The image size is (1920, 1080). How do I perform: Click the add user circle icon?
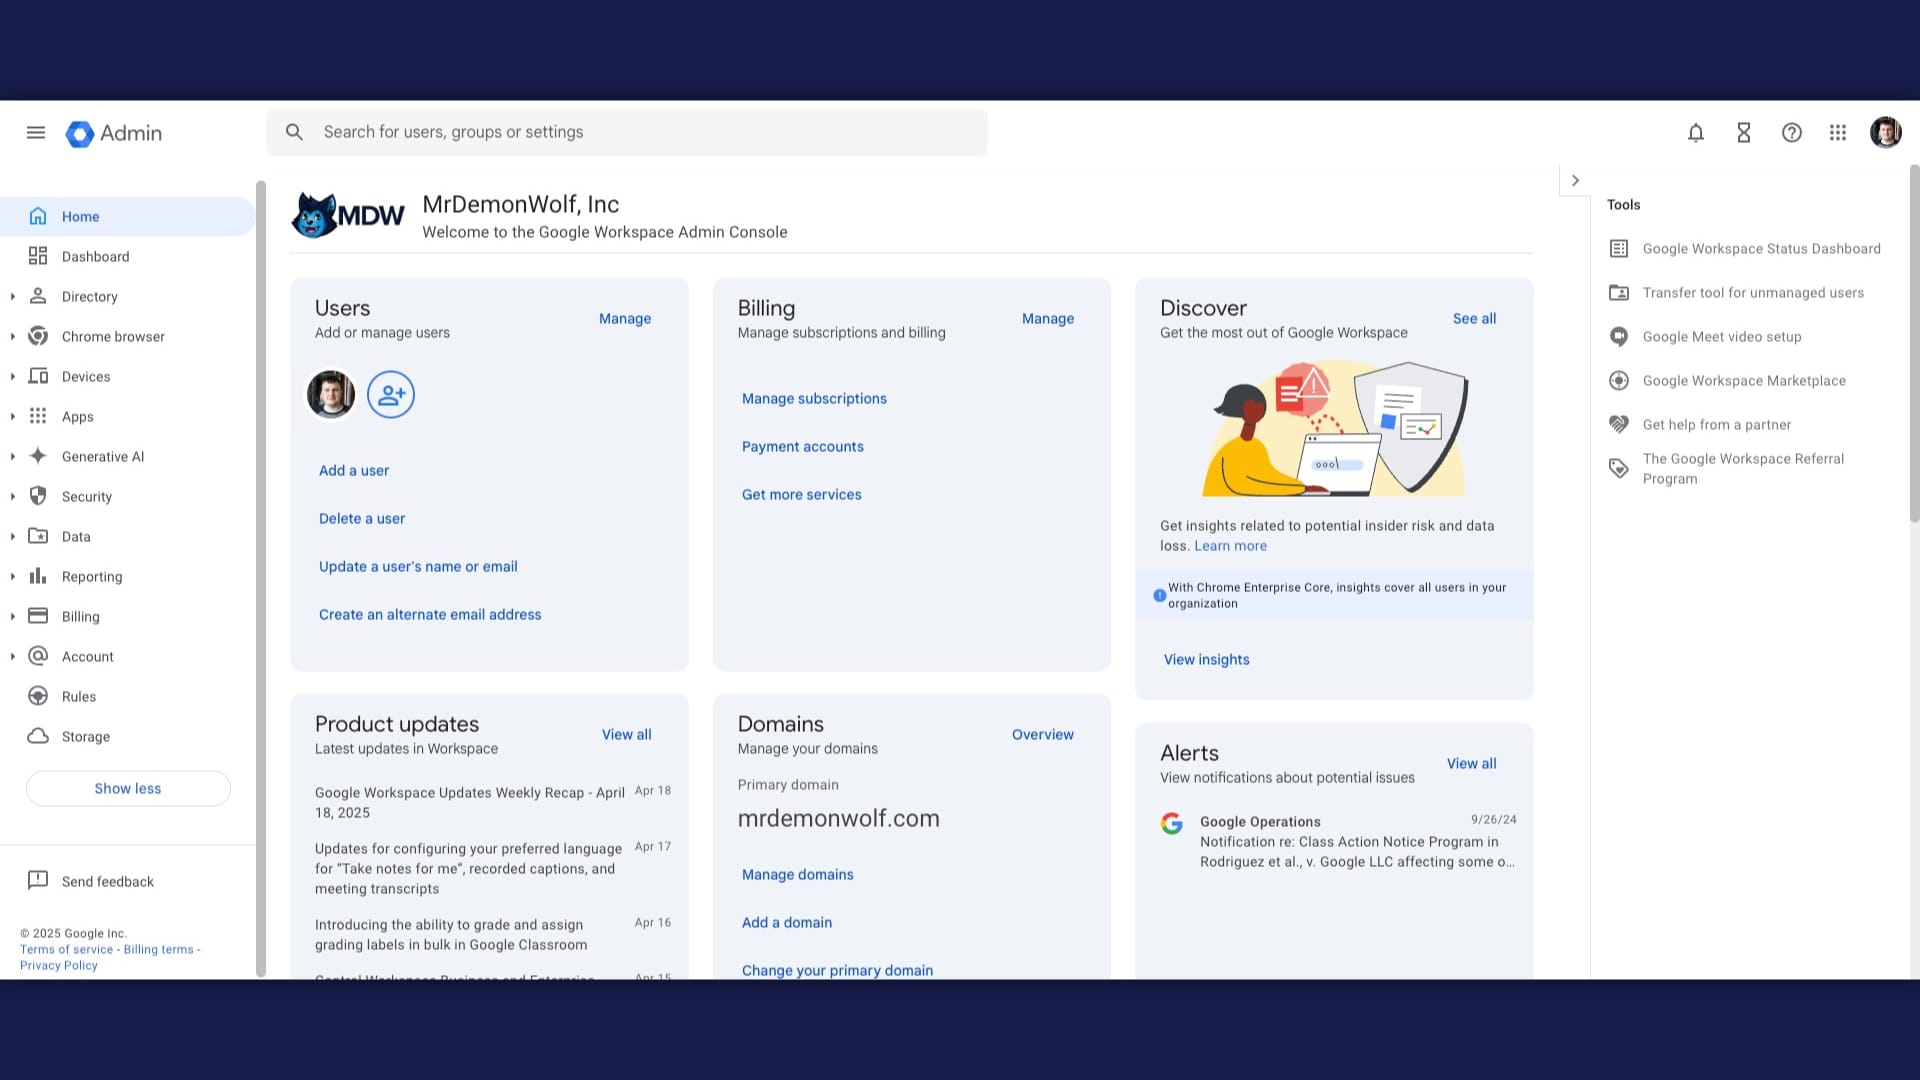pyautogui.click(x=391, y=395)
